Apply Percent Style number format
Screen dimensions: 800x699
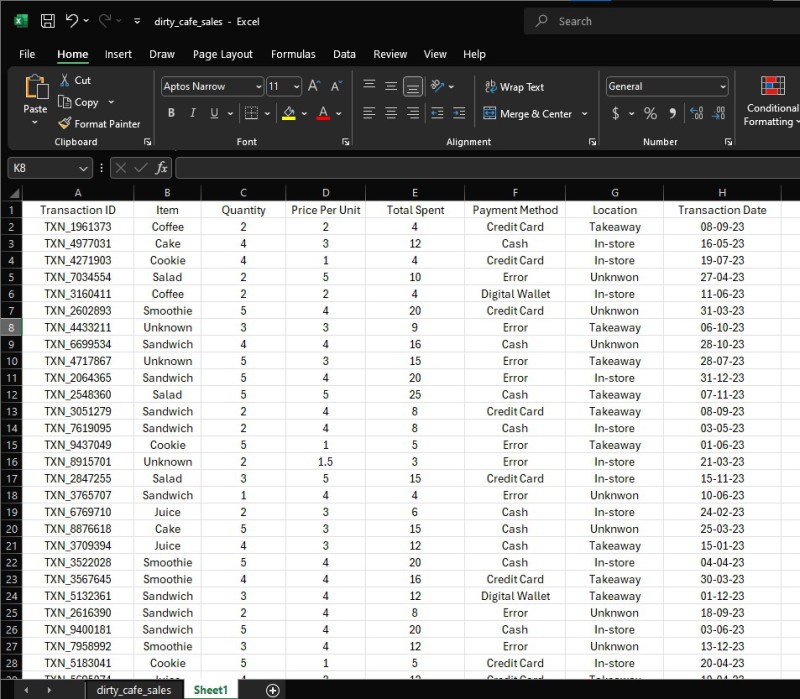pyautogui.click(x=650, y=114)
